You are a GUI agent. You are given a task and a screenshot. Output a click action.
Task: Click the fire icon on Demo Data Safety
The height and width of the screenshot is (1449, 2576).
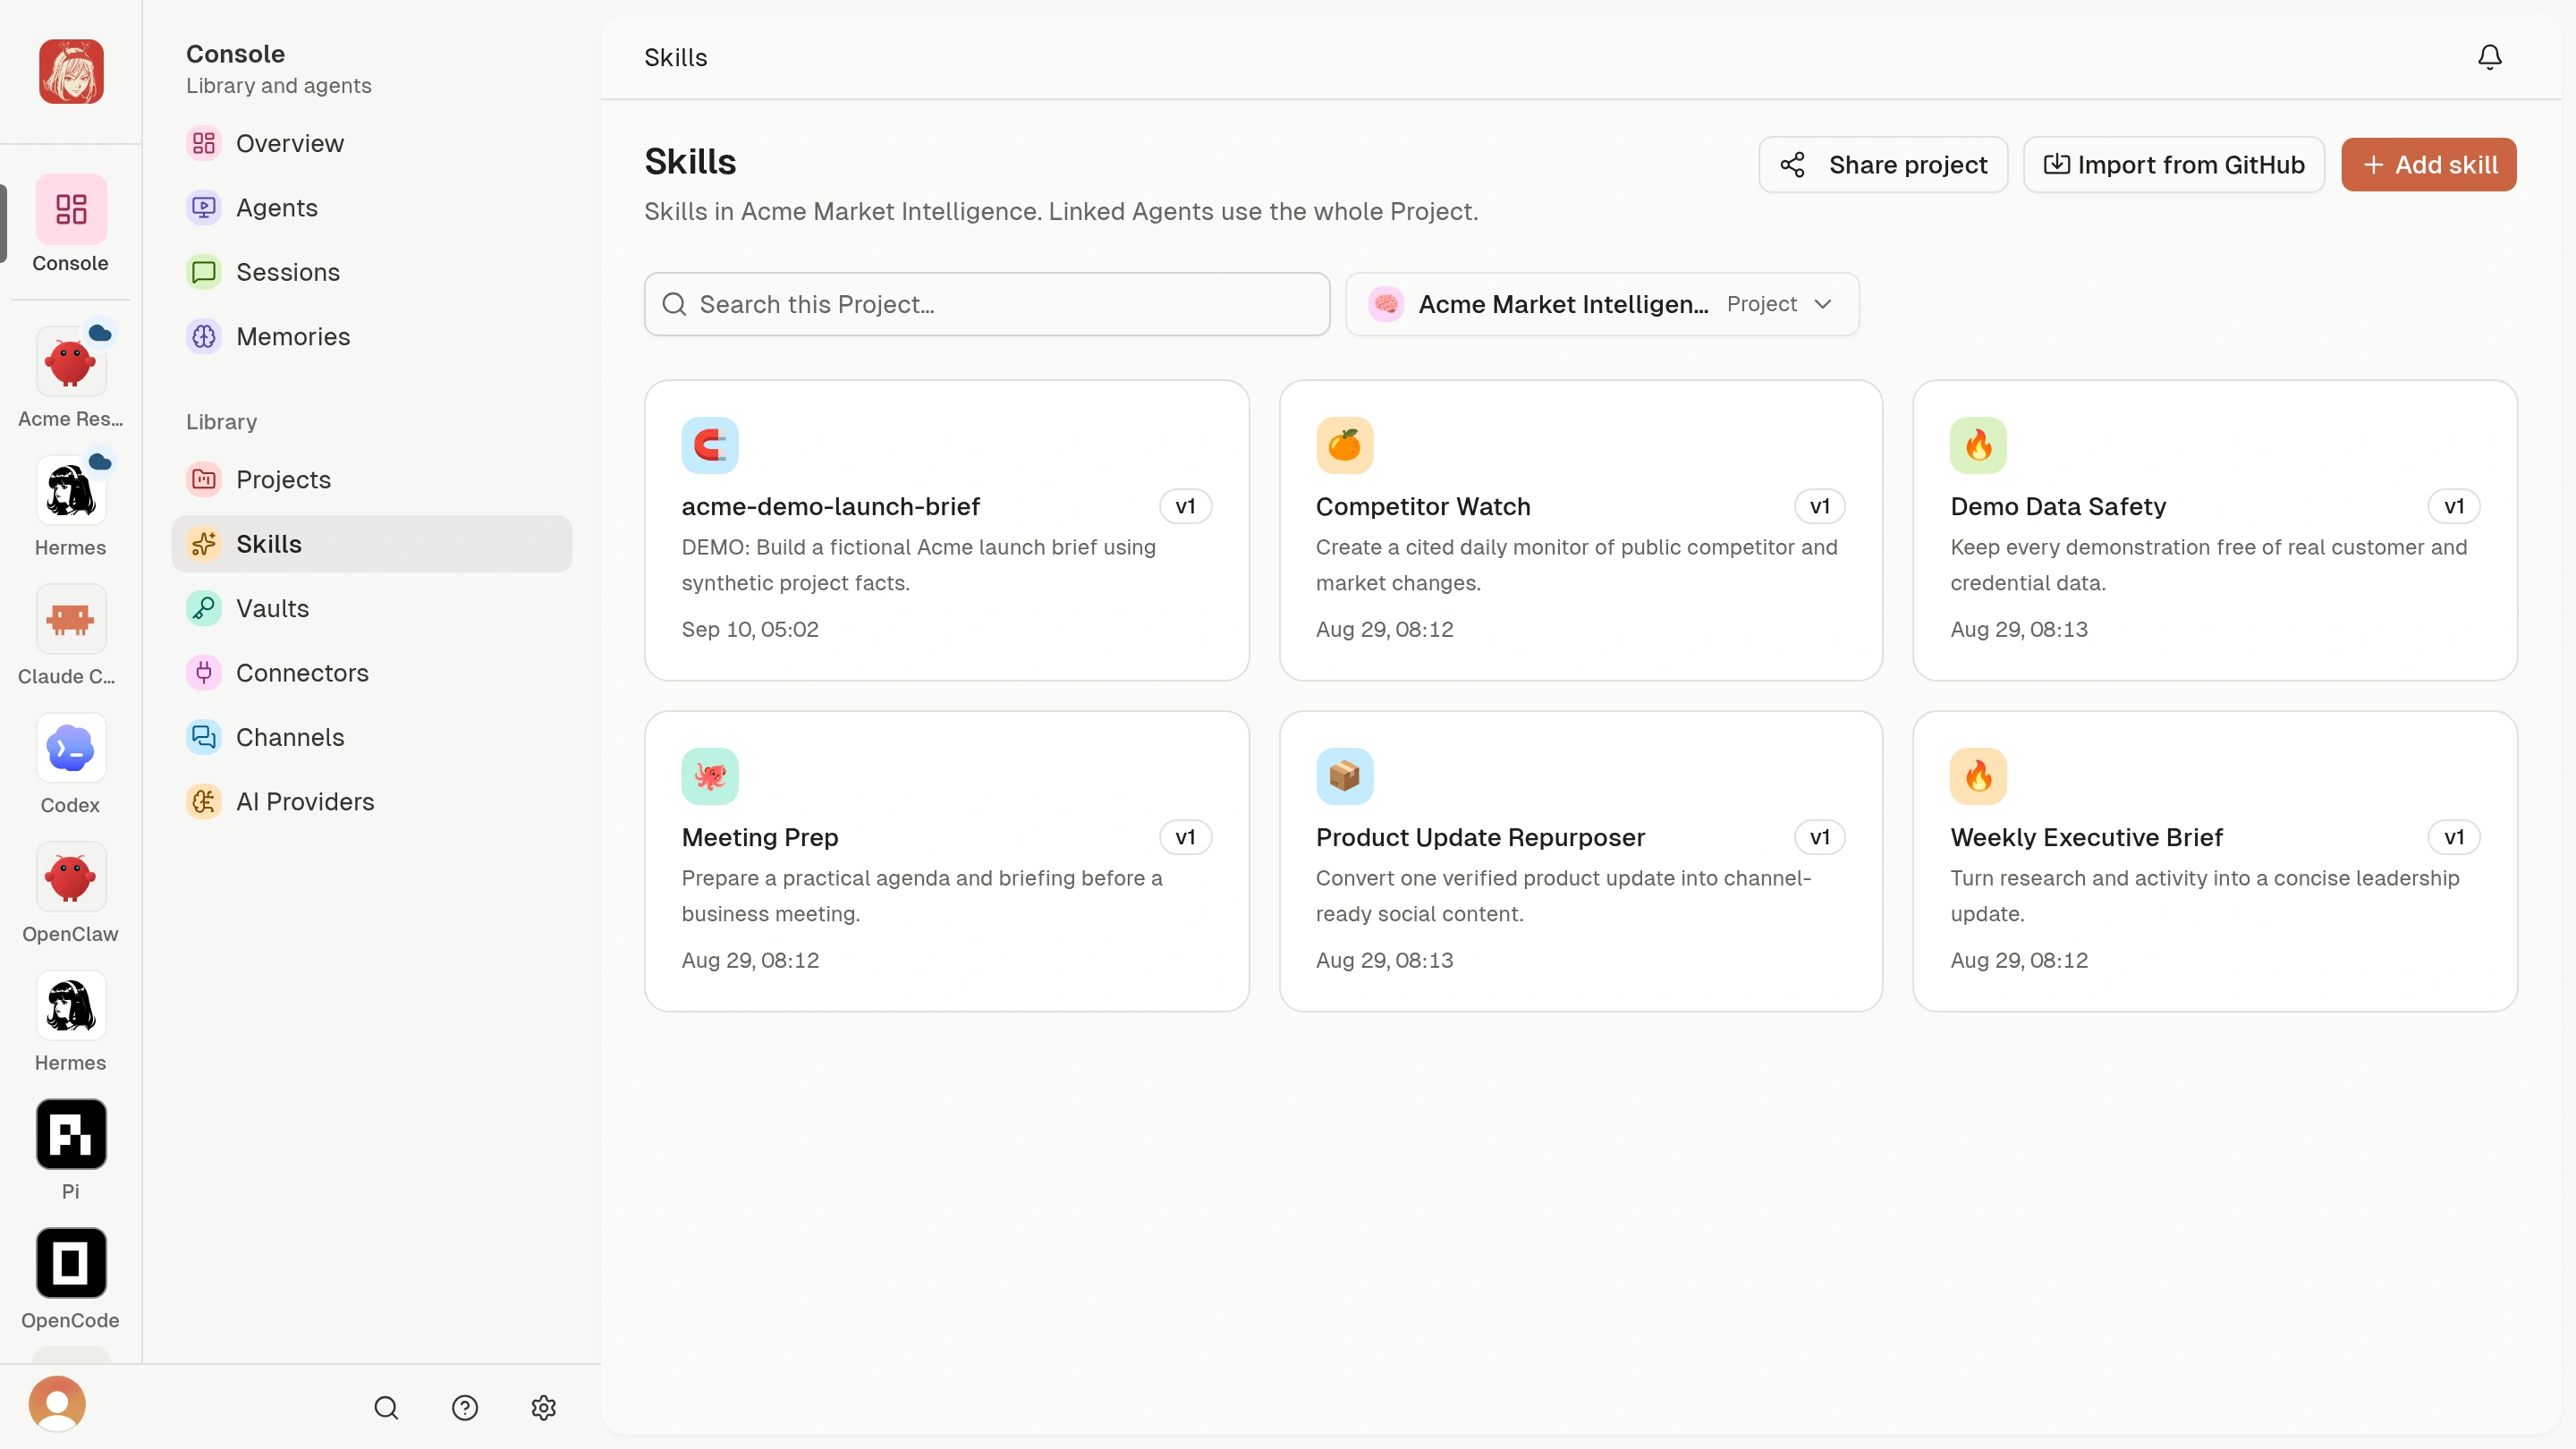1978,445
